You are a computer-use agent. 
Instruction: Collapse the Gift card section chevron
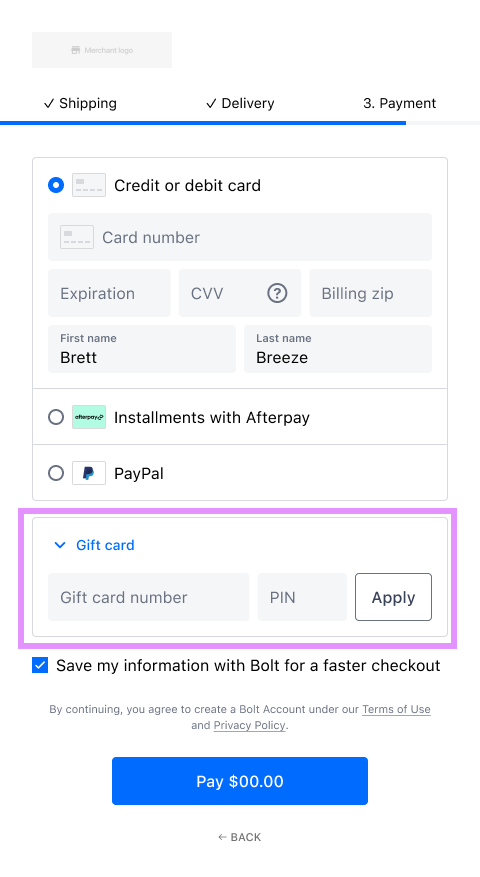pos(60,545)
